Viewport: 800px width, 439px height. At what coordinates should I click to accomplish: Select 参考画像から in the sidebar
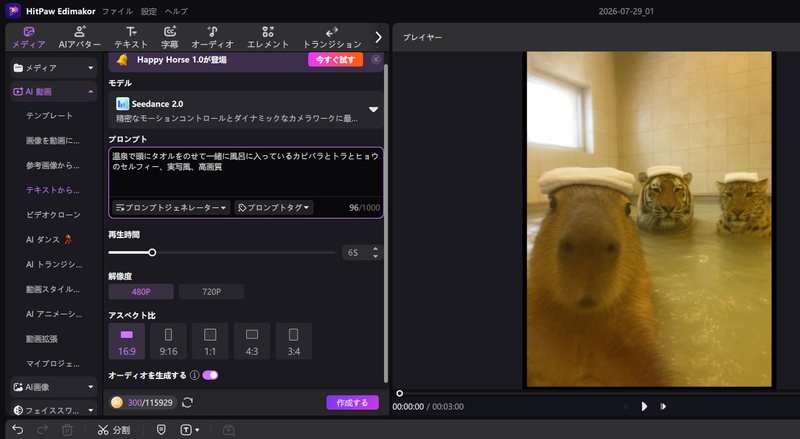click(53, 165)
